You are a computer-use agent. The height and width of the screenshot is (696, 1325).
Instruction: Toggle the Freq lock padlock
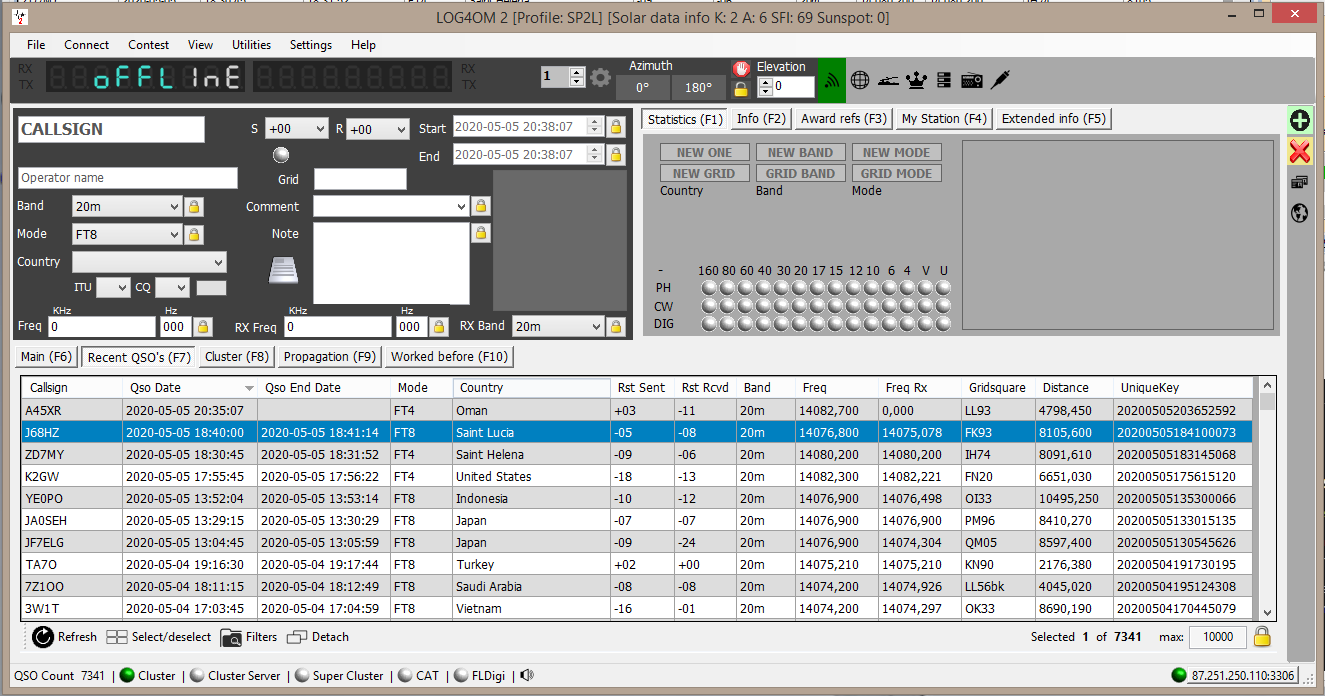pyautogui.click(x=202, y=327)
